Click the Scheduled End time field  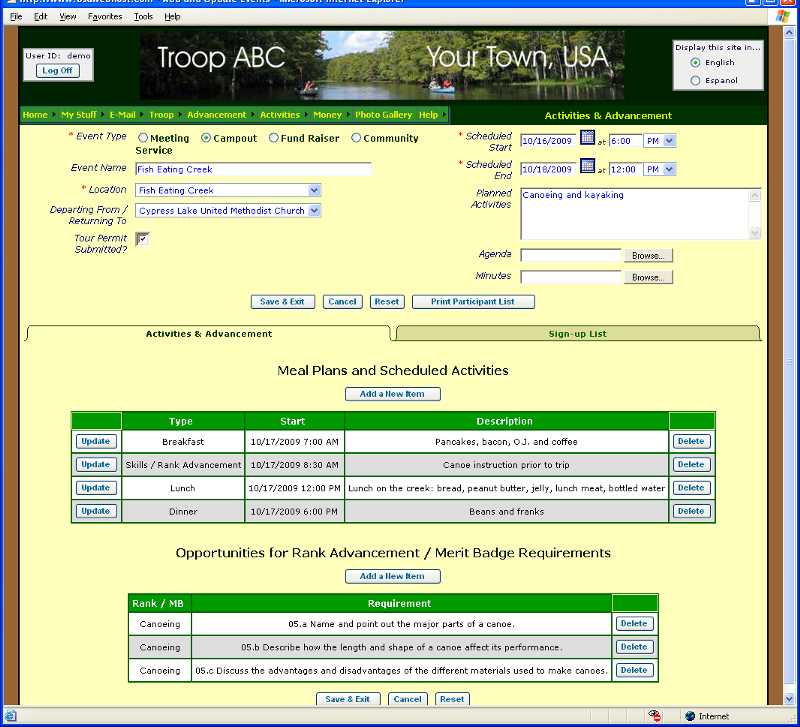click(x=626, y=169)
